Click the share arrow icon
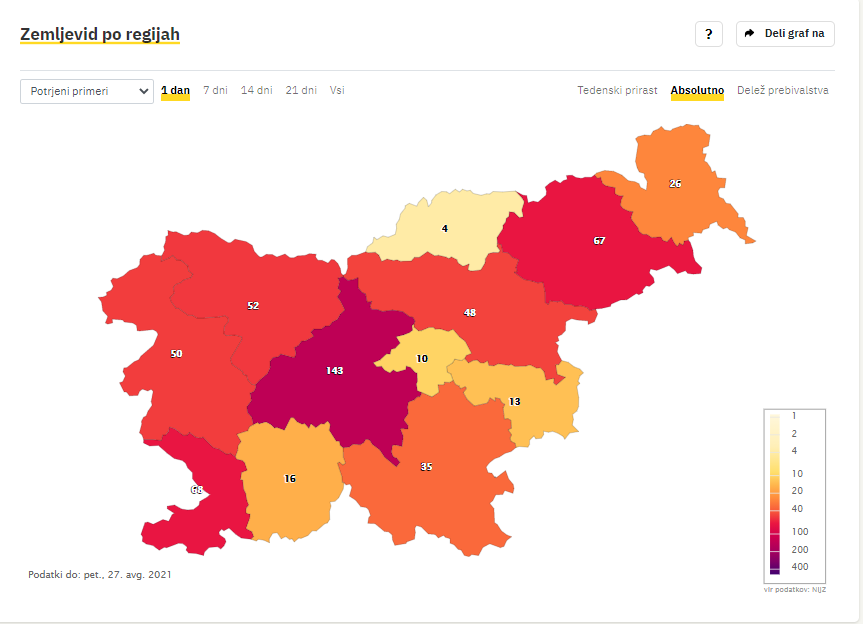The image size is (863, 624). (x=749, y=34)
